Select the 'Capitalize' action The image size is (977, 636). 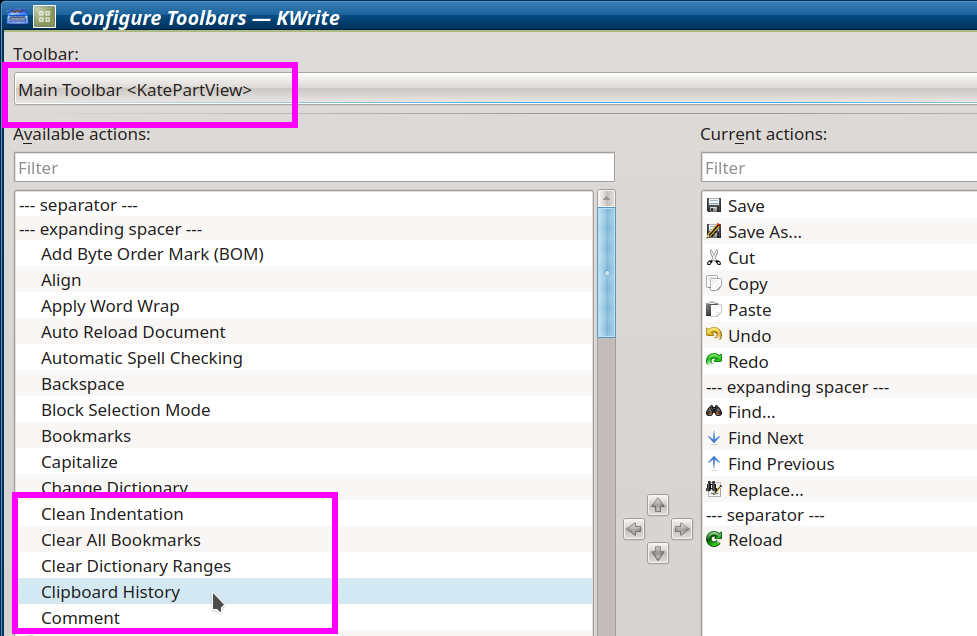click(x=305, y=462)
